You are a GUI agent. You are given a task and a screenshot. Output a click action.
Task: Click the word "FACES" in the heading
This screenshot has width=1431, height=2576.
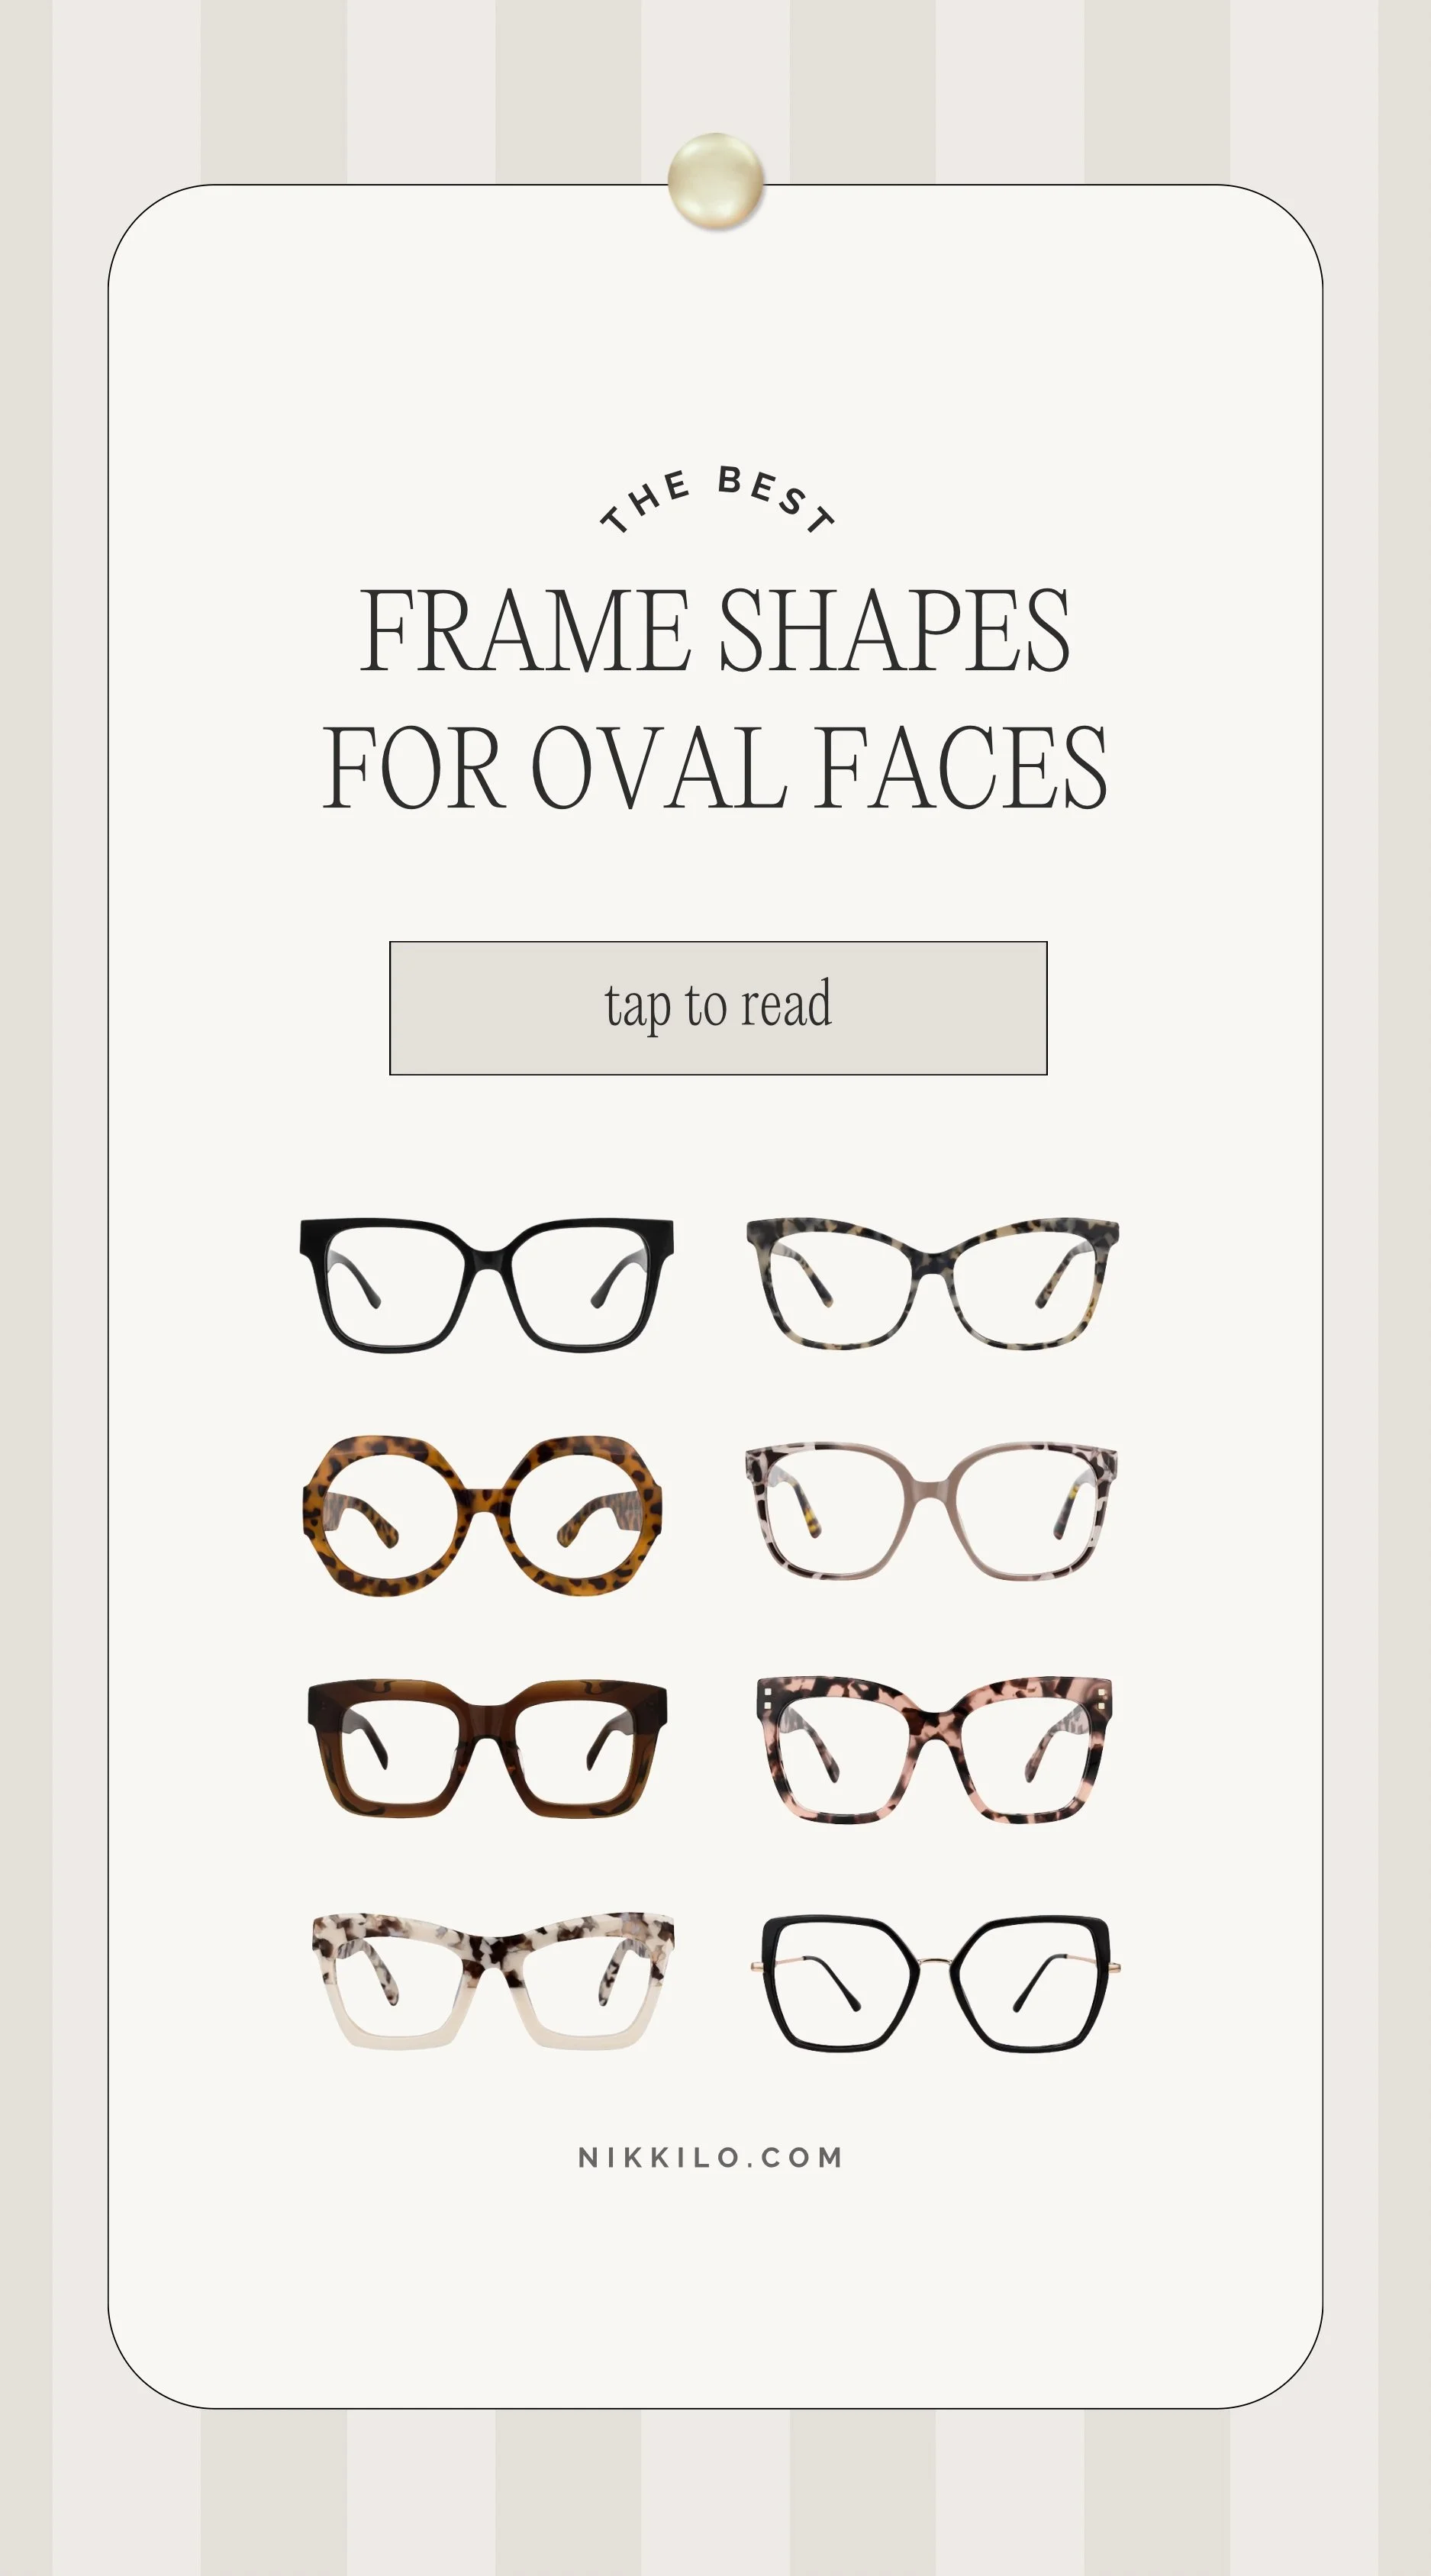pos(961,767)
